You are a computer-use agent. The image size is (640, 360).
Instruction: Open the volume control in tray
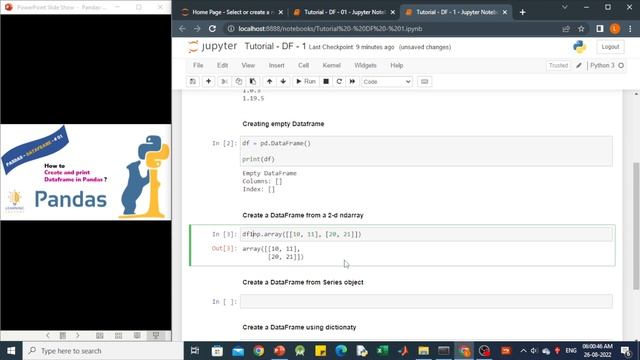[533, 351]
